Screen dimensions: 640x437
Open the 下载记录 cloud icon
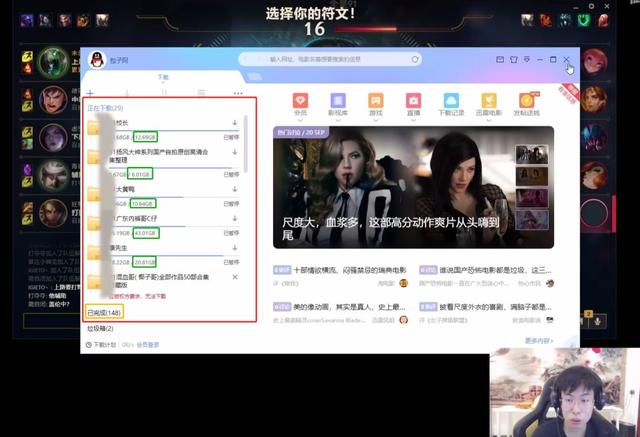point(451,100)
